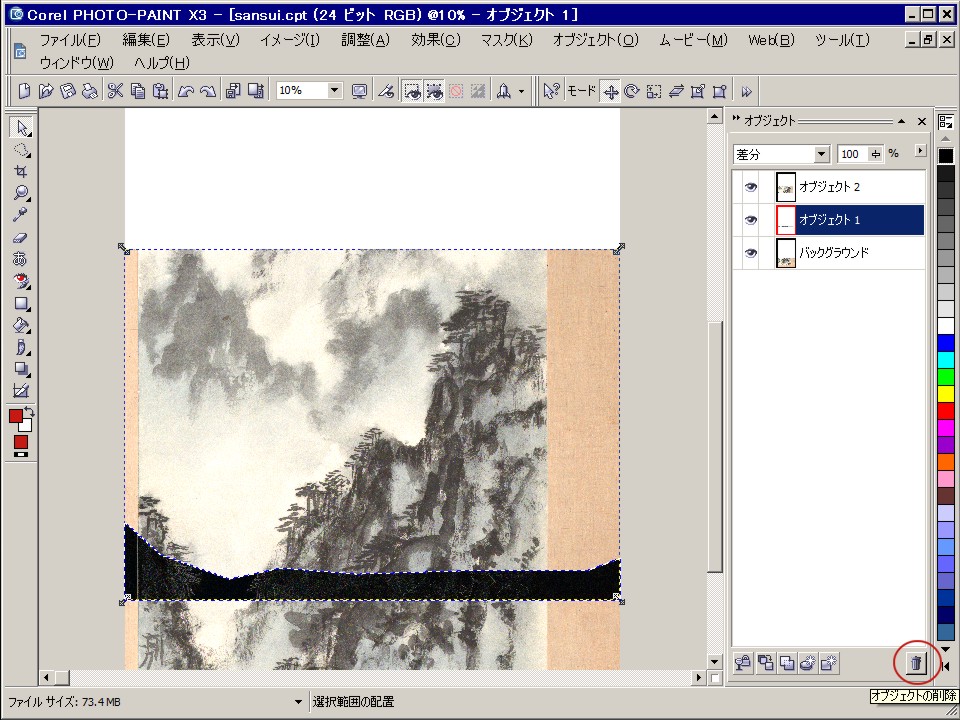Select the オブジェクト 2 row
960x720 pixels.
click(x=828, y=187)
